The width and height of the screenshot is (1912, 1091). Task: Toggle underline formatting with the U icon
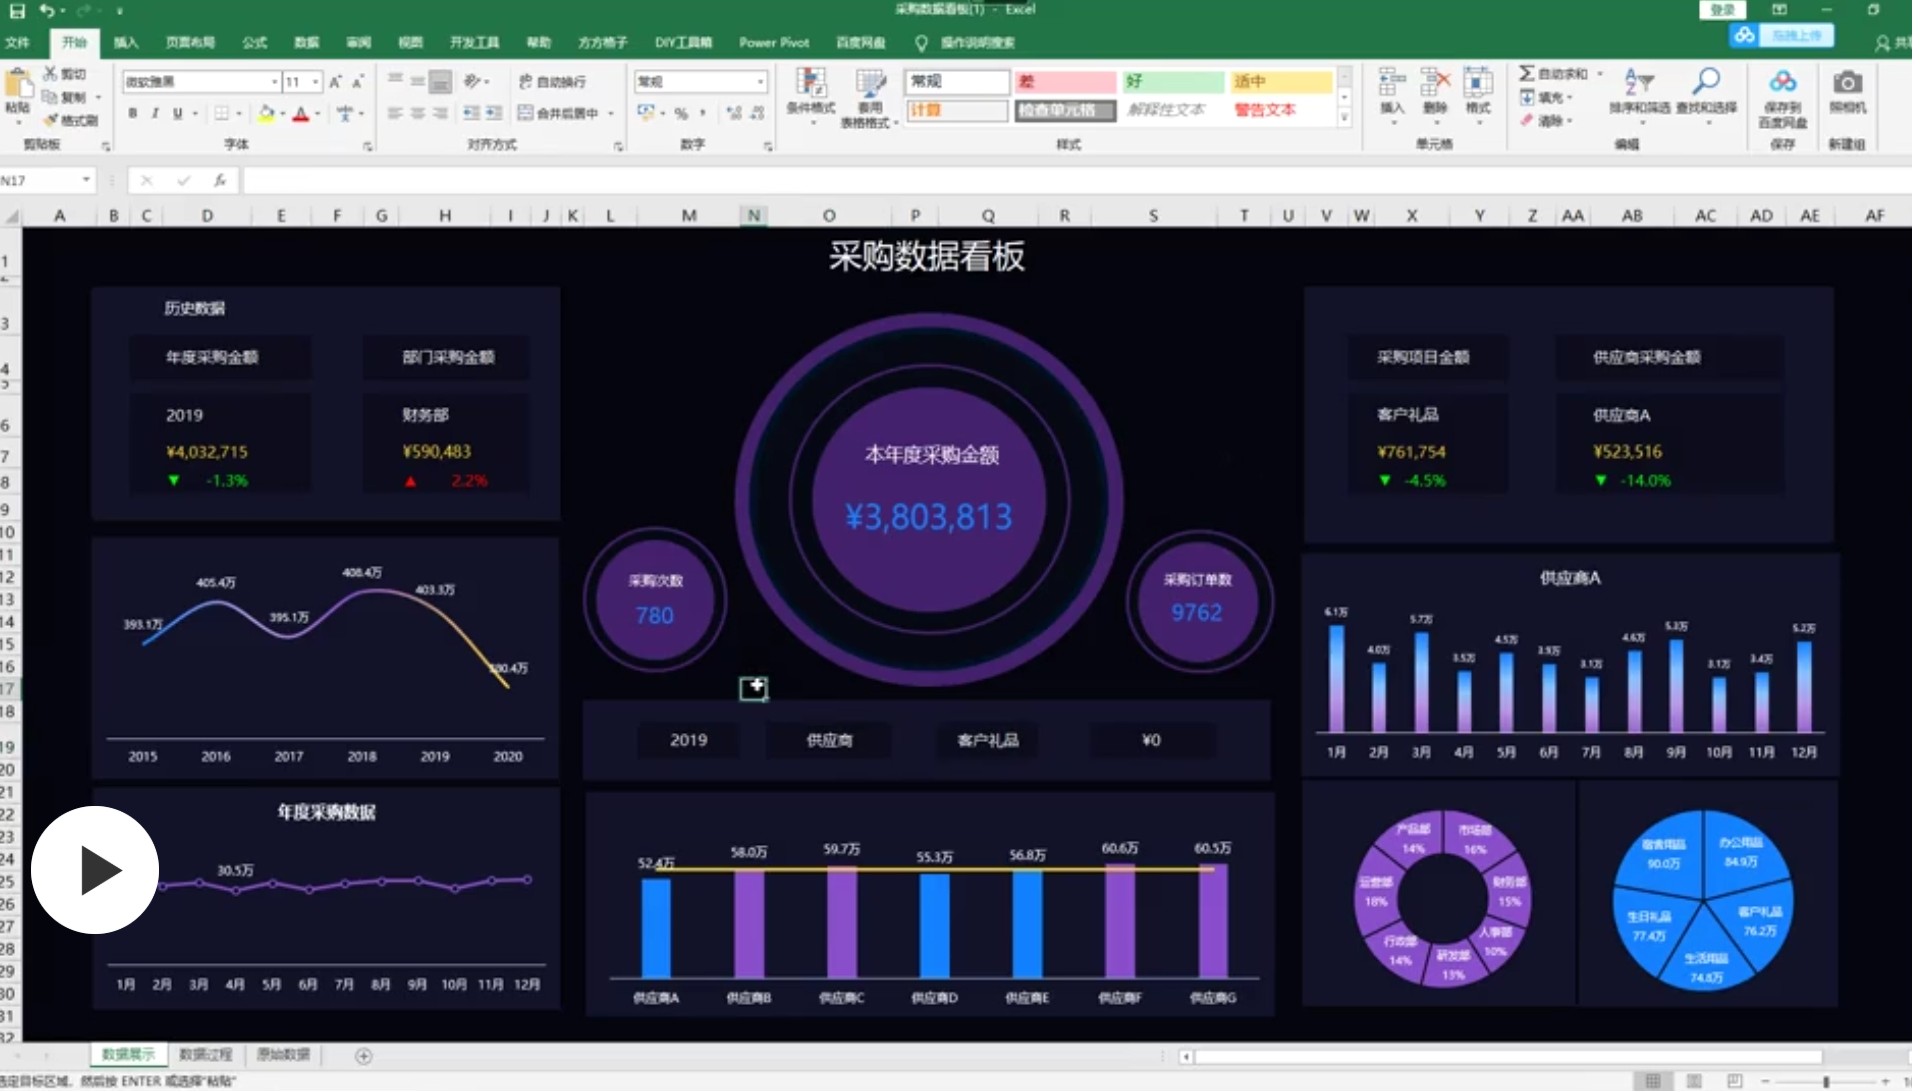click(x=177, y=113)
